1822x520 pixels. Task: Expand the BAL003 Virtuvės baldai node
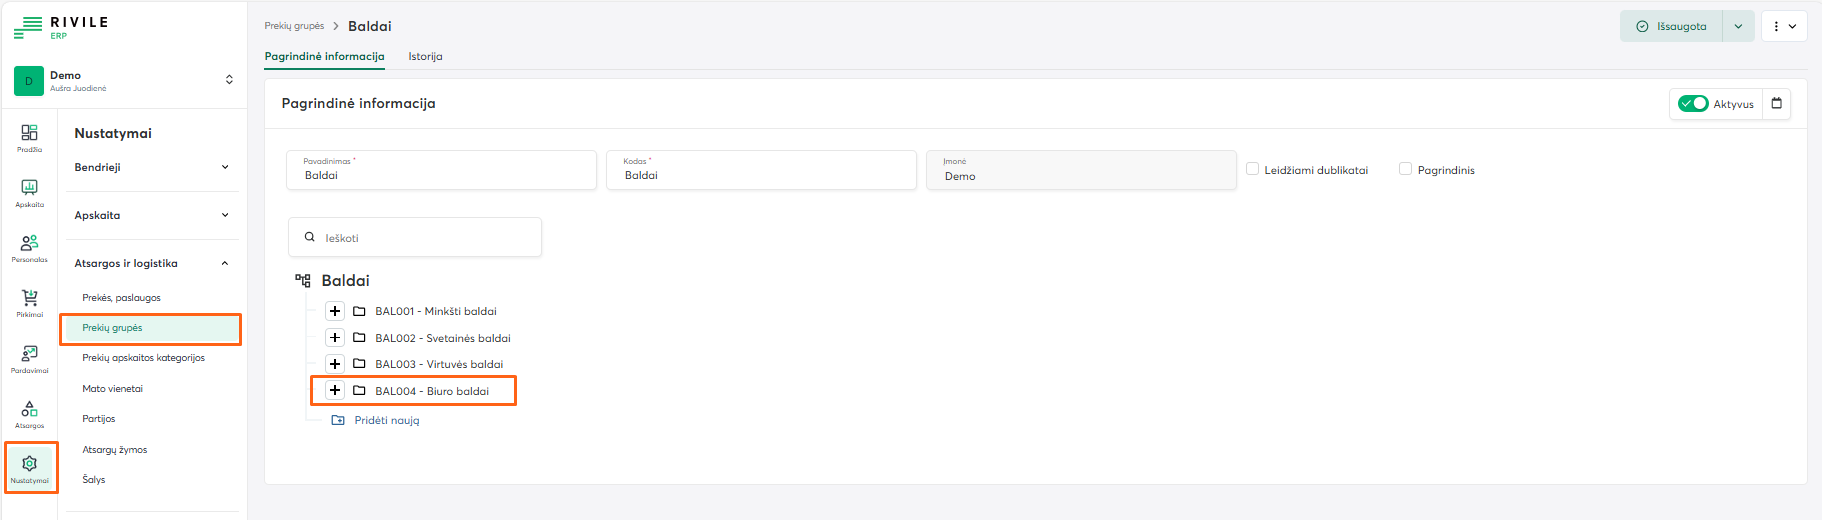tap(335, 364)
